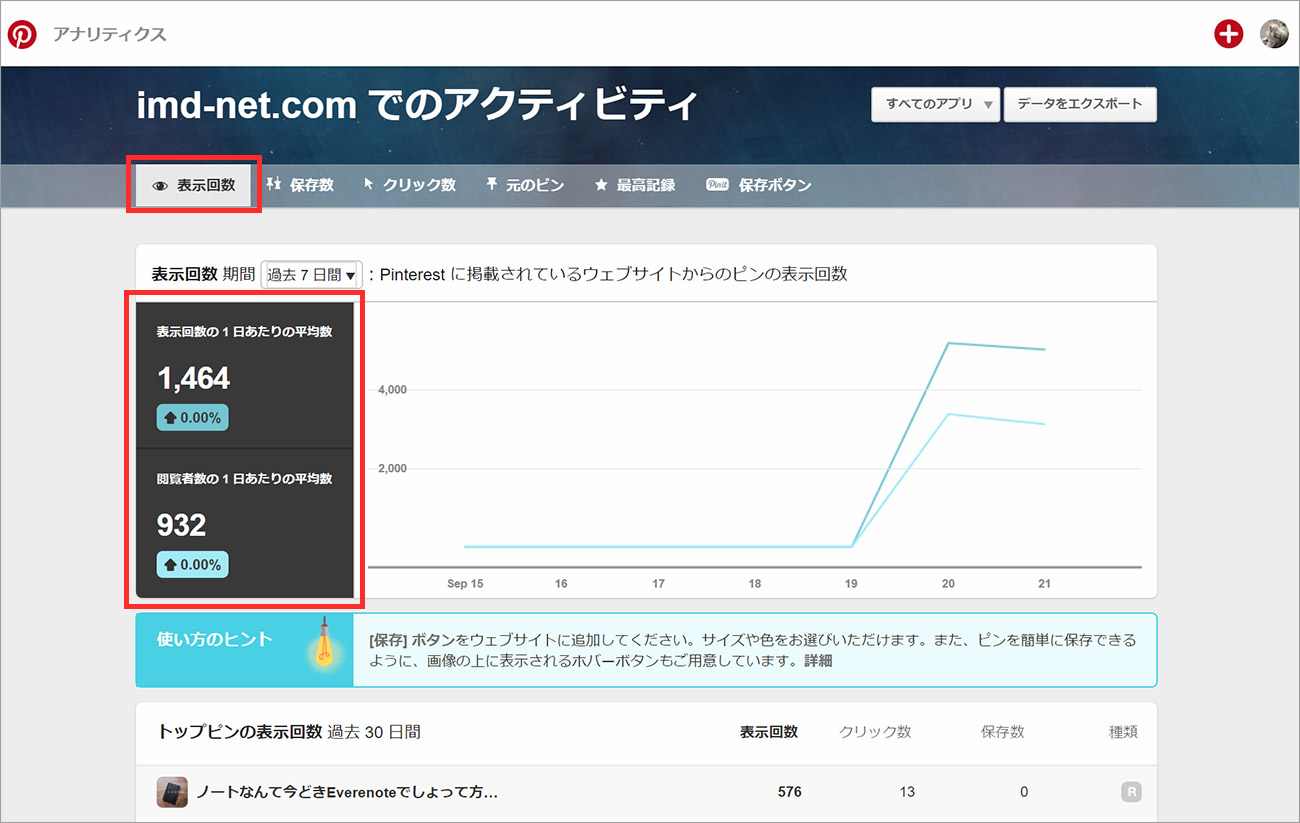Select the 932 average viewers card
The width and height of the screenshot is (1300, 823).
(245, 523)
